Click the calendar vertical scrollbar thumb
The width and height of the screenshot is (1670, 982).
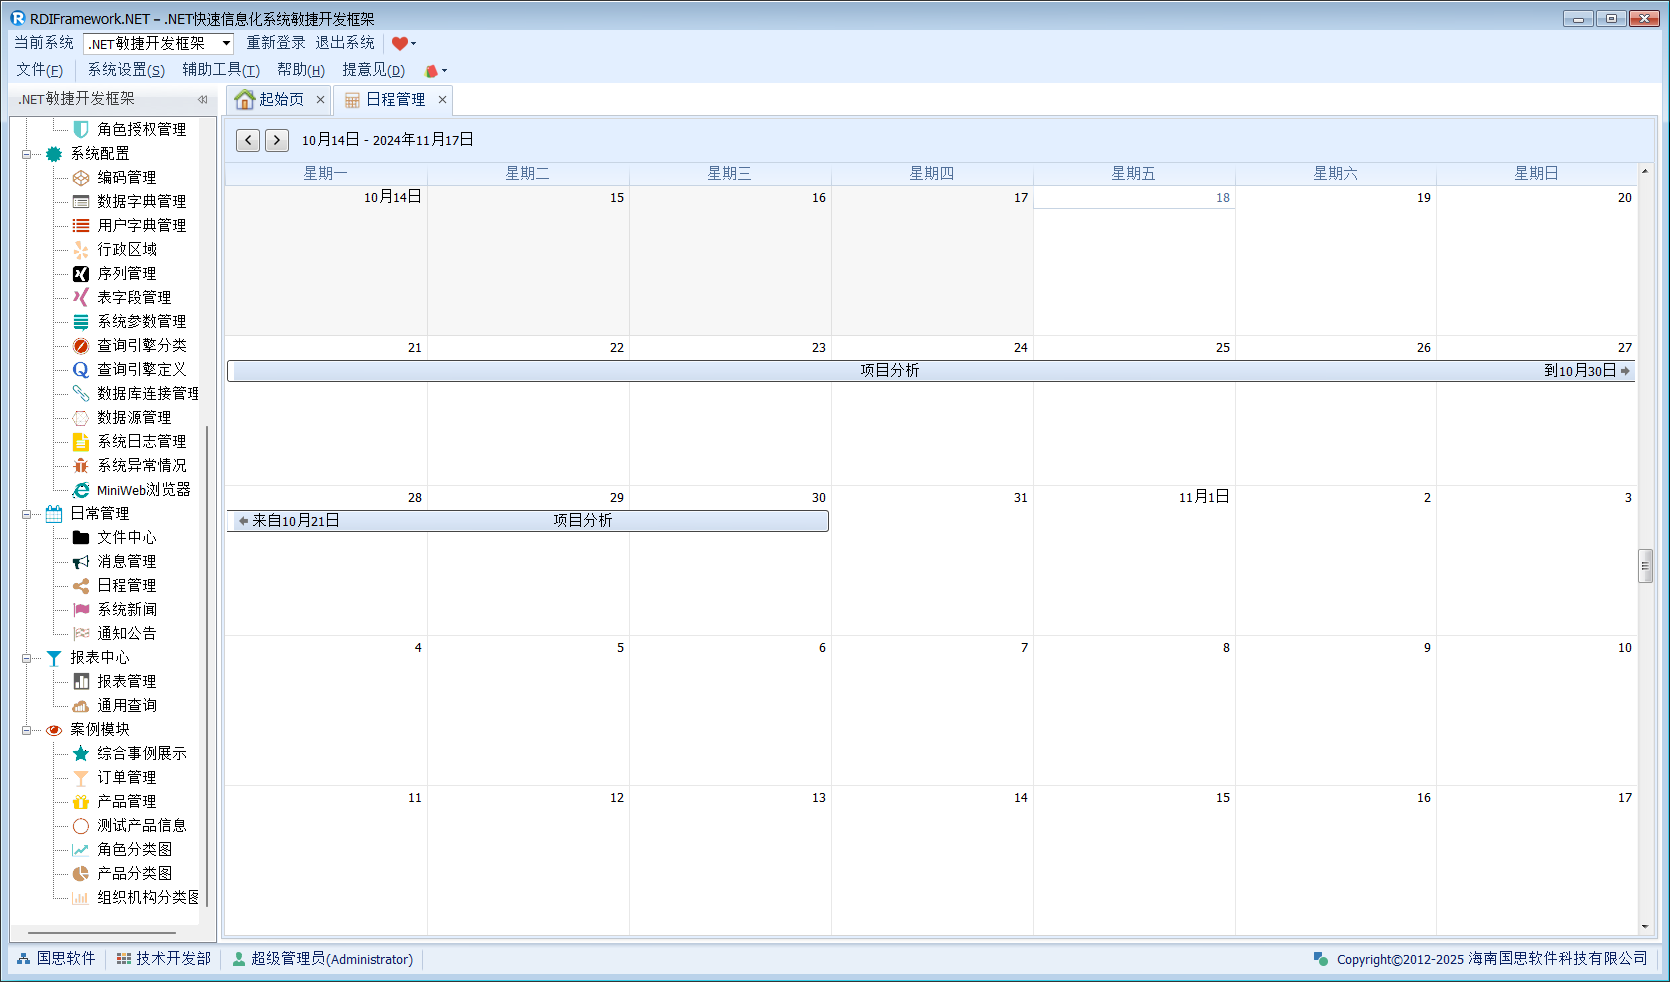[1645, 565]
